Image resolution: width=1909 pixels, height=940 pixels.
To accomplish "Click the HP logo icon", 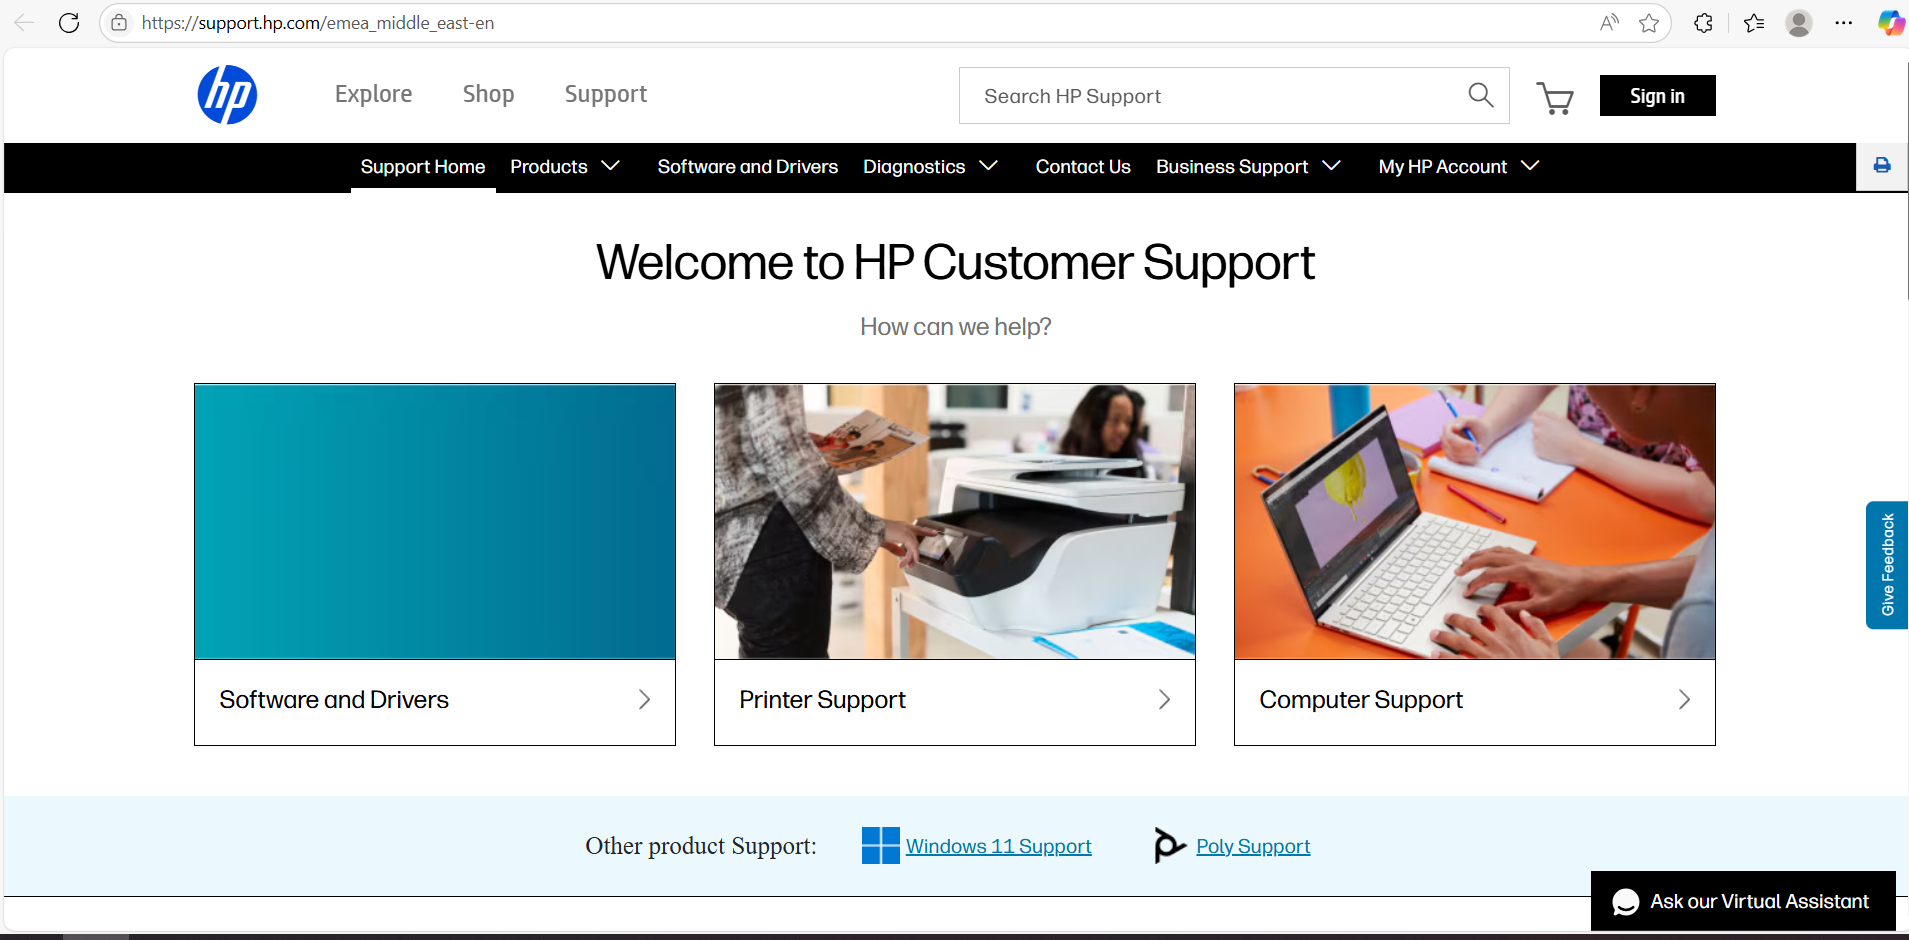I will pos(227,95).
